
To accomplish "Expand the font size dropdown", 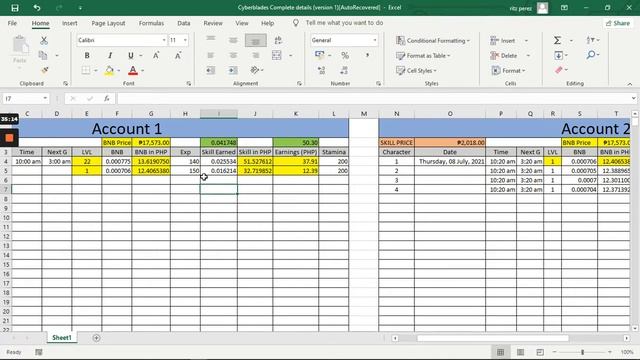I will [x=185, y=40].
